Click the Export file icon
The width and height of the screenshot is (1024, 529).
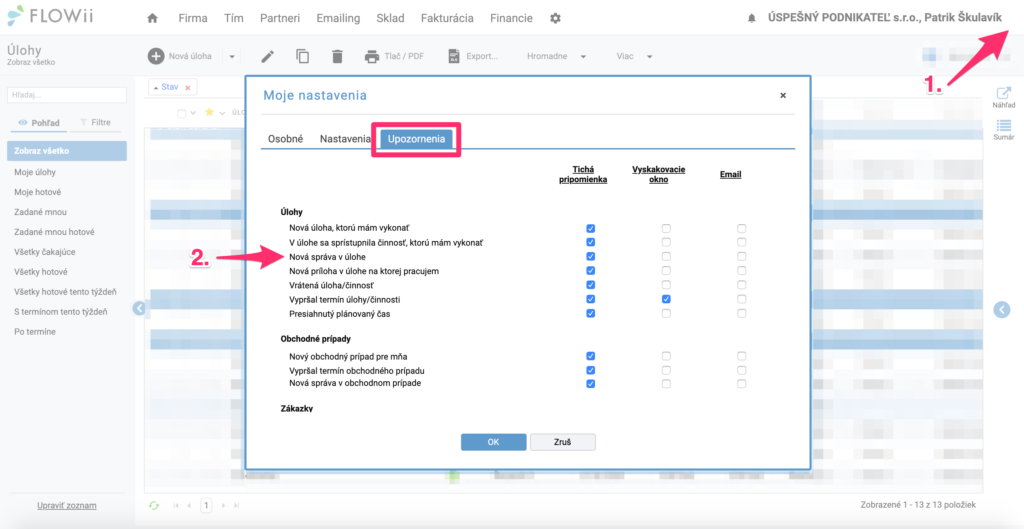[x=454, y=56]
